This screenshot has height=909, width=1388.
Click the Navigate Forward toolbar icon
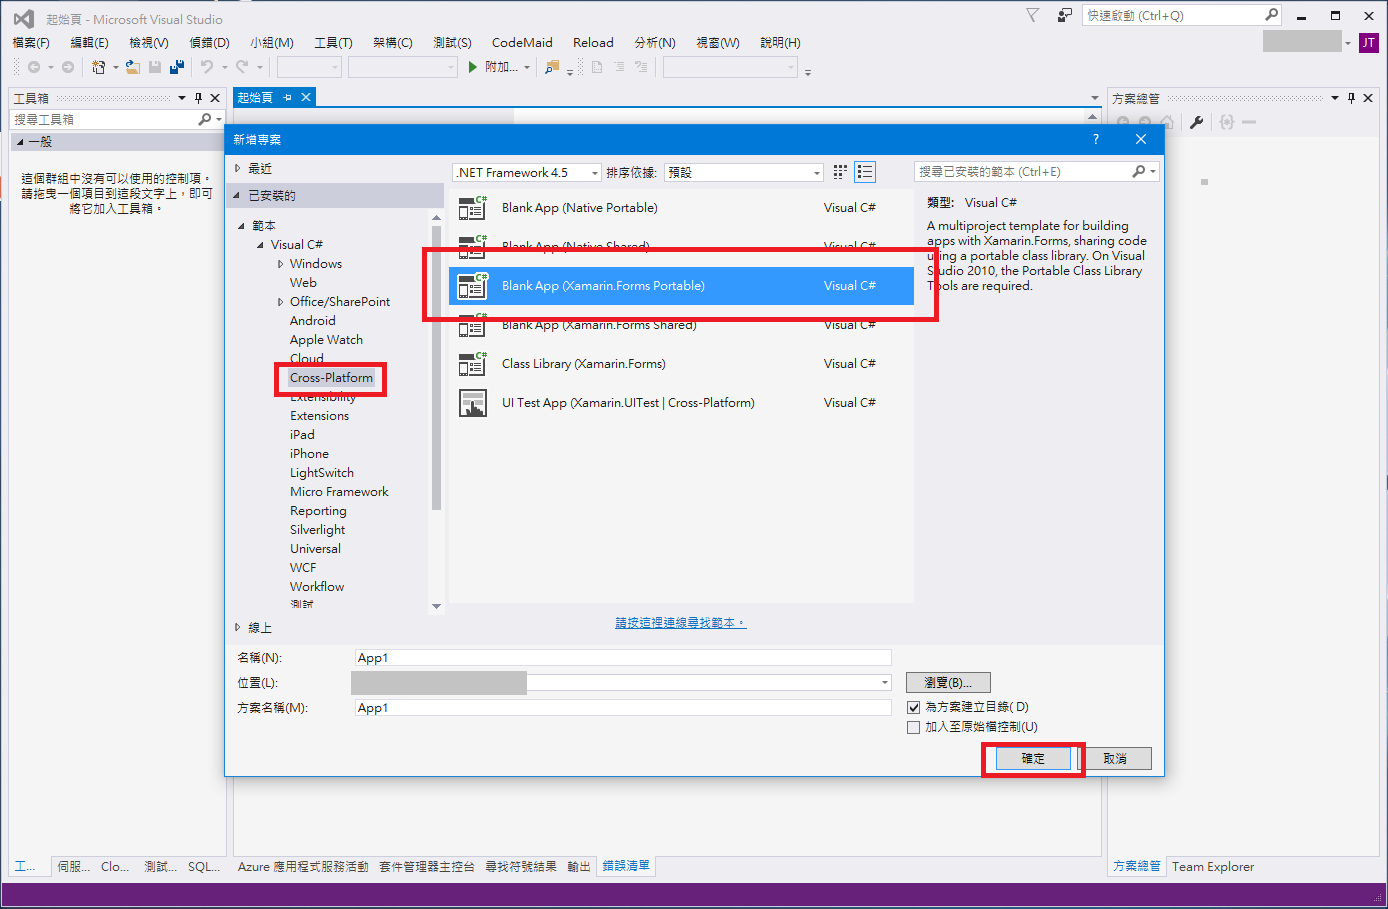[68, 67]
